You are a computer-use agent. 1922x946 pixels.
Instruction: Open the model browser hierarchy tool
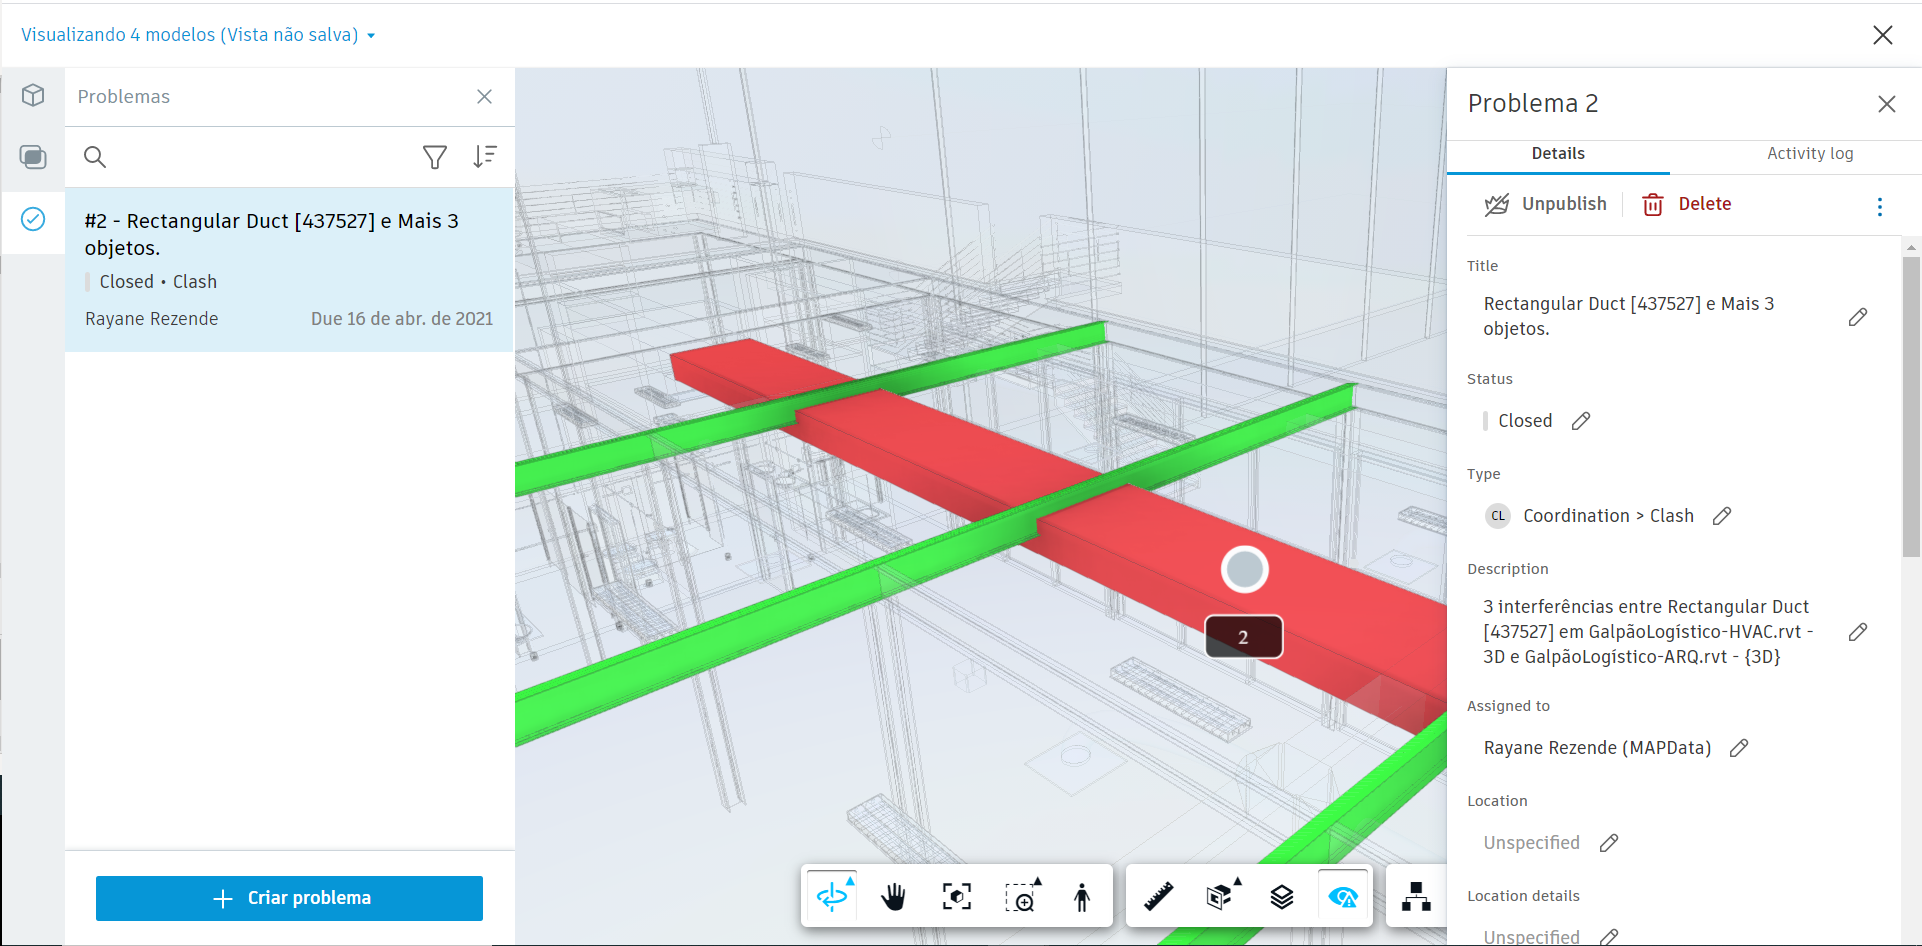(x=1414, y=896)
